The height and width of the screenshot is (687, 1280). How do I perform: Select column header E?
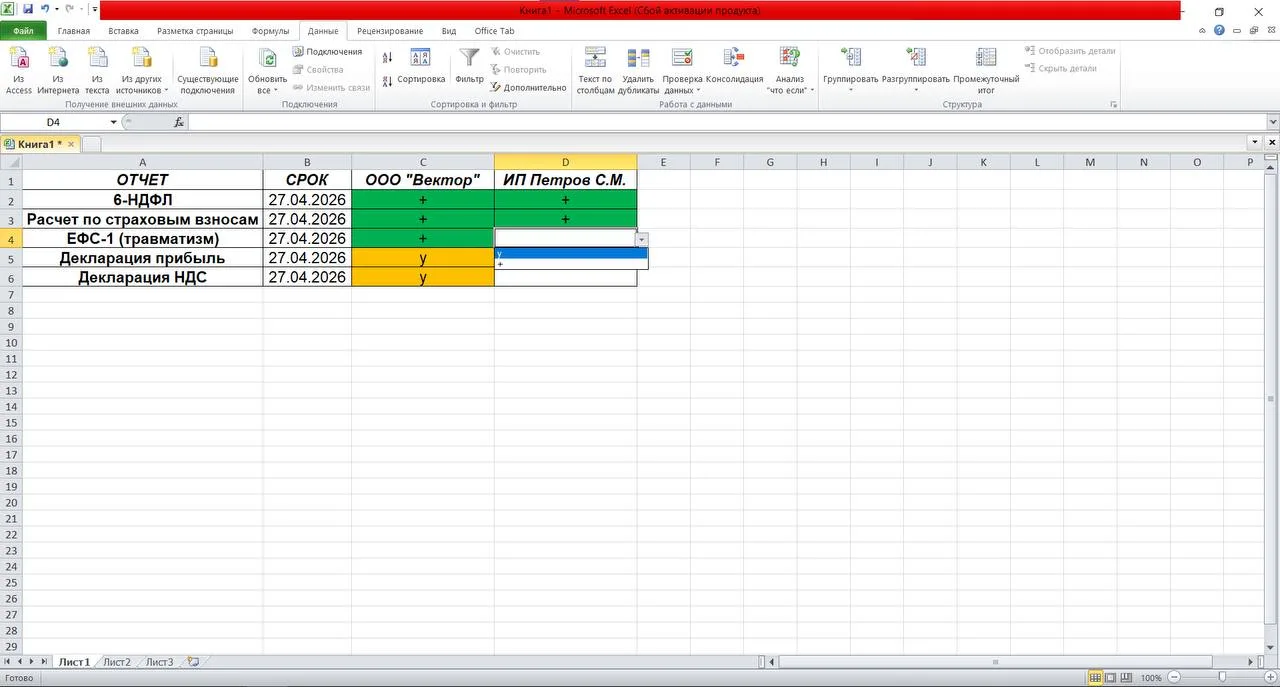(664, 162)
